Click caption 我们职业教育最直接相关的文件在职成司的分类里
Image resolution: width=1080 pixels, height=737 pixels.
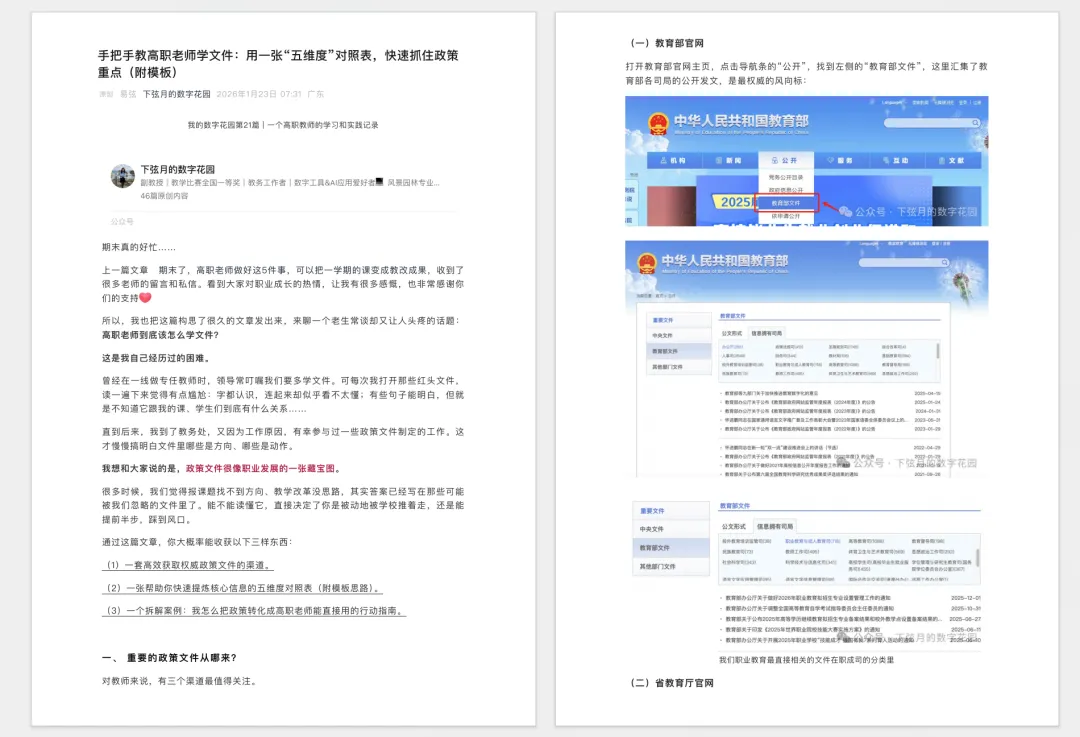[x=806, y=660]
